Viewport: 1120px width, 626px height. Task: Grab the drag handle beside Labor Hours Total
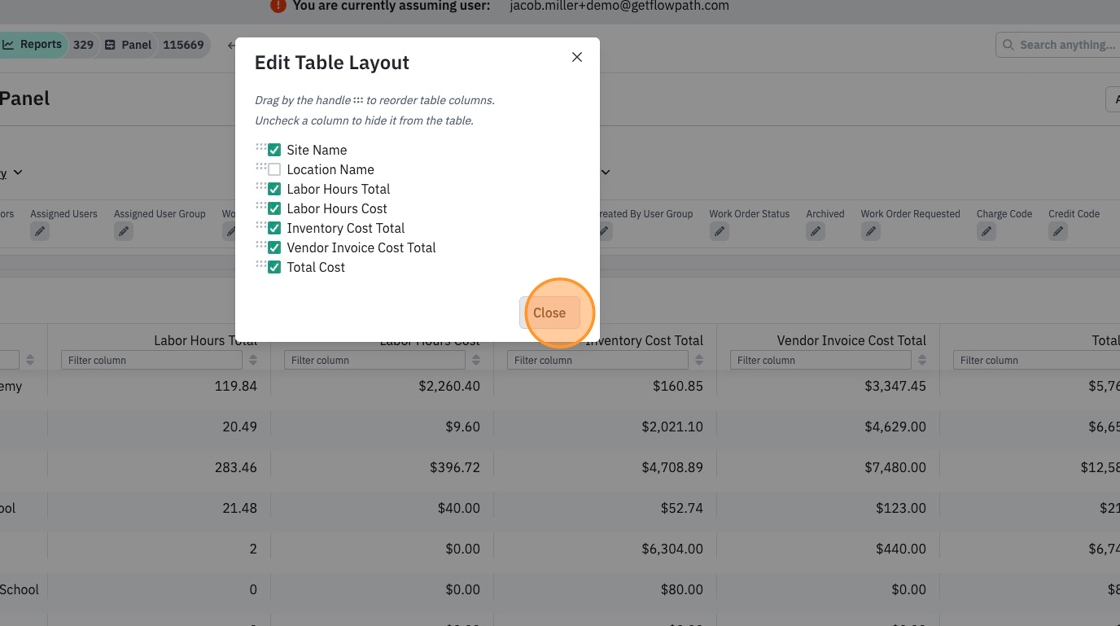[261, 187]
